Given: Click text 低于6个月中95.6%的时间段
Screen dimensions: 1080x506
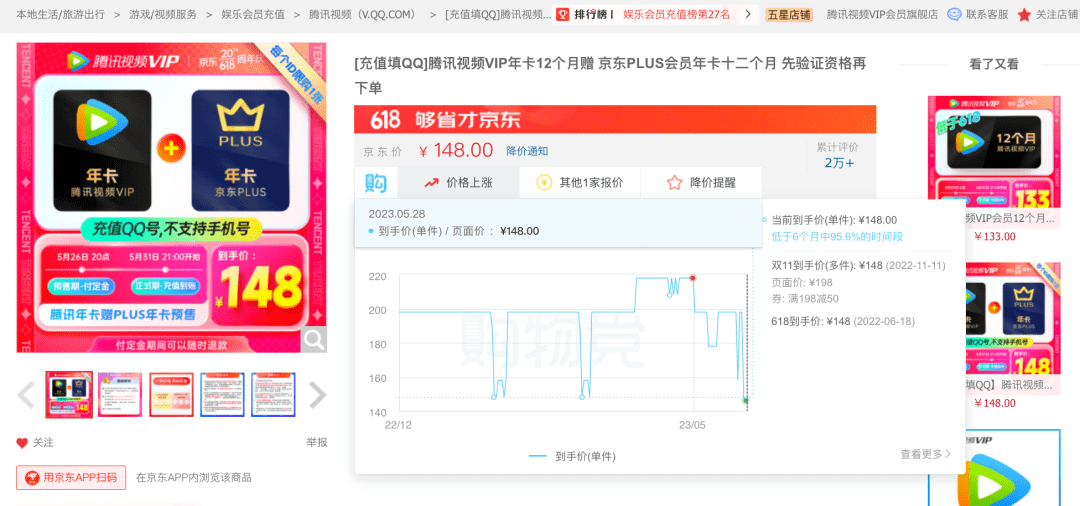Looking at the screenshot, I should 837,236.
